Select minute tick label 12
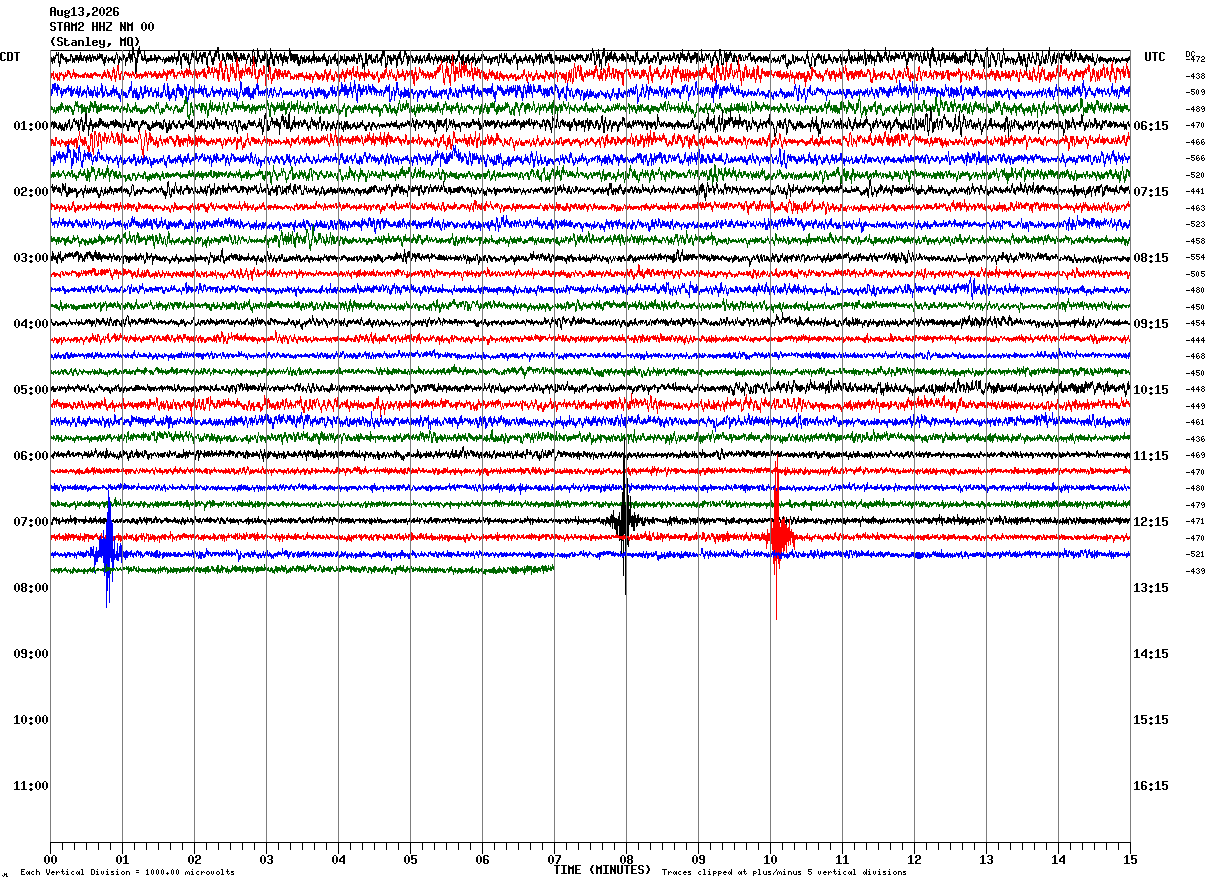Image resolution: width=1210 pixels, height=886 pixels. click(914, 859)
